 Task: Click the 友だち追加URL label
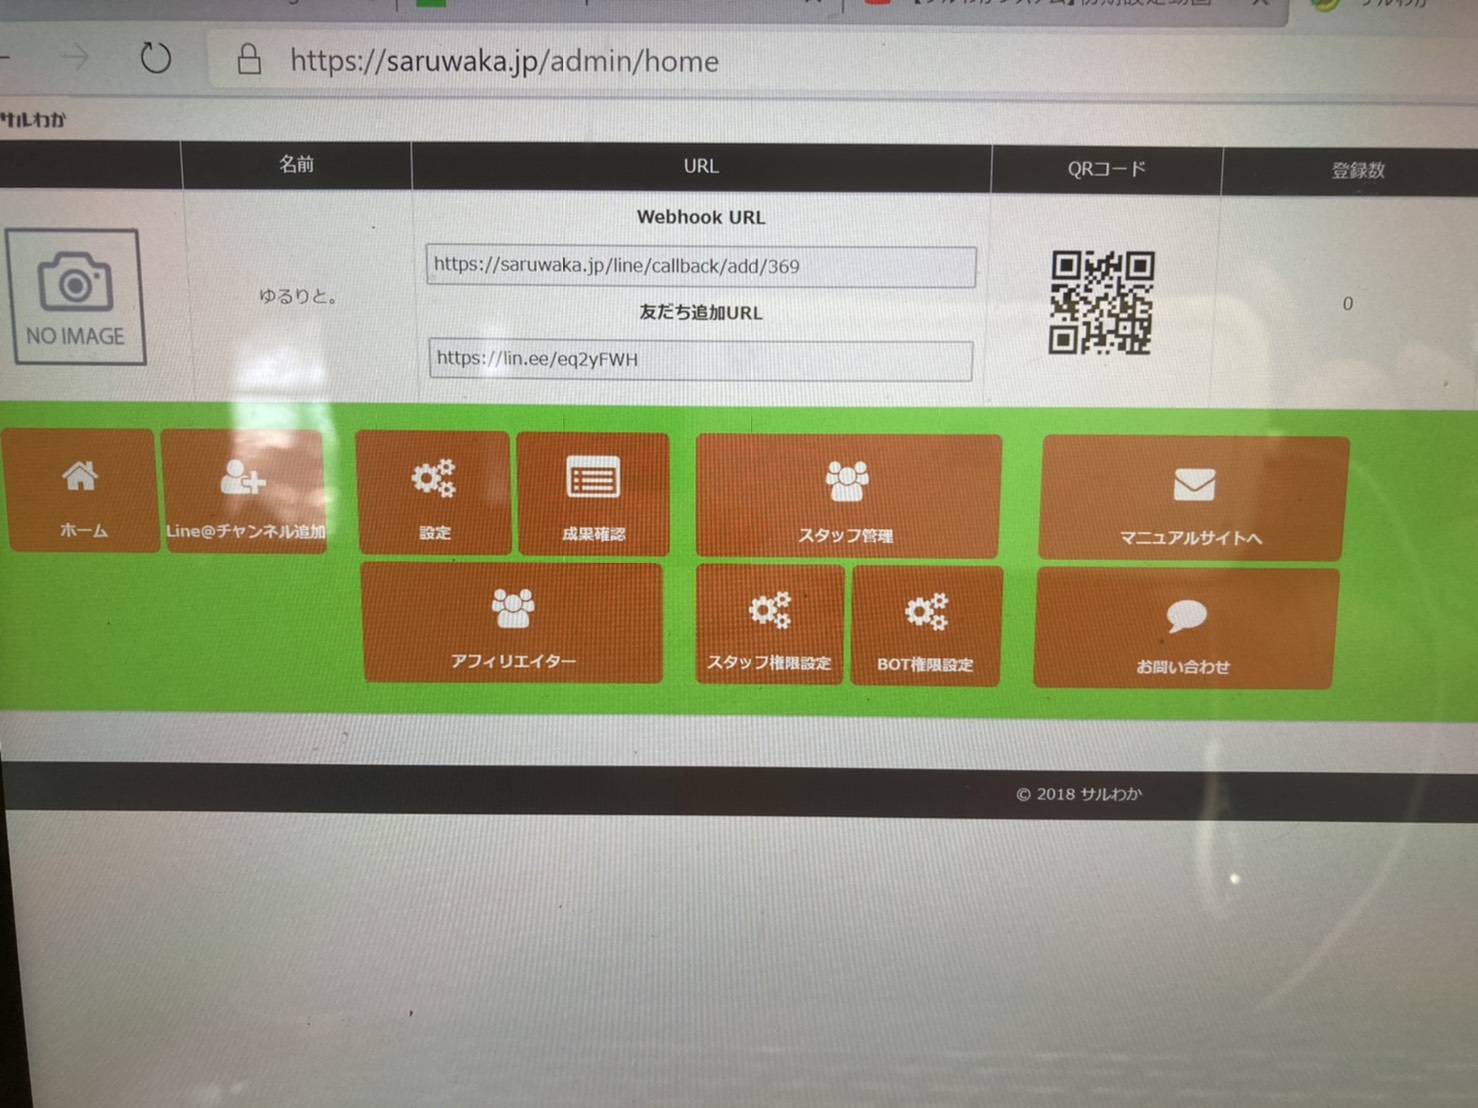pos(701,313)
